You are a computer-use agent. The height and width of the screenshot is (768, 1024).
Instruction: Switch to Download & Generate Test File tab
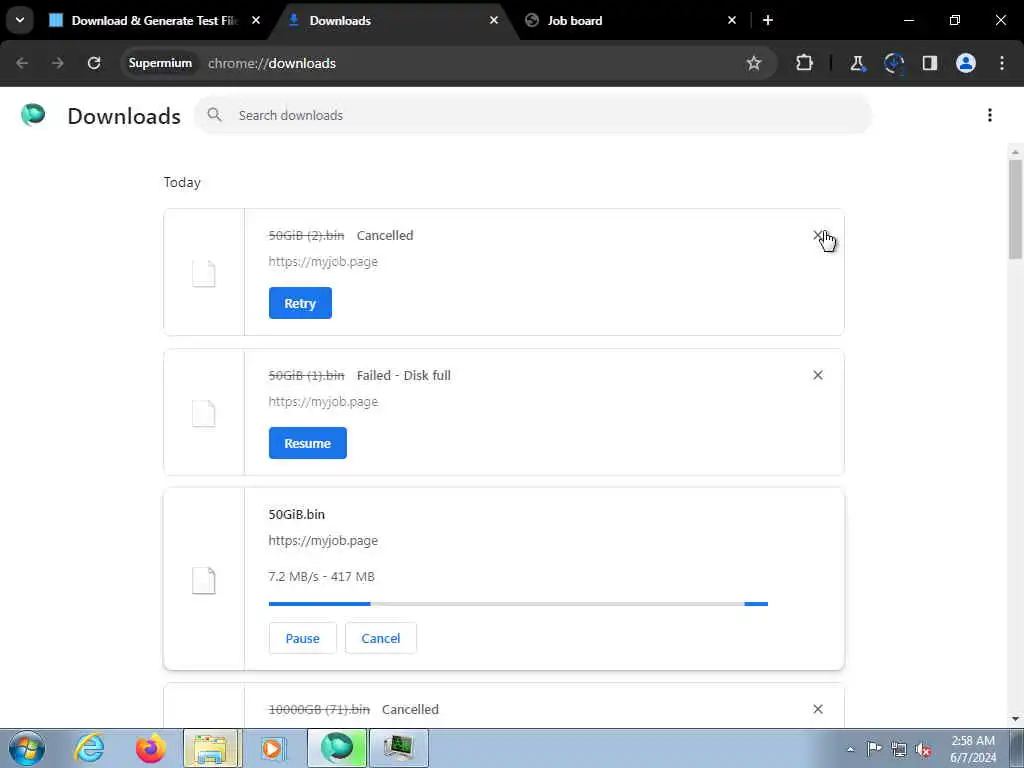155,20
